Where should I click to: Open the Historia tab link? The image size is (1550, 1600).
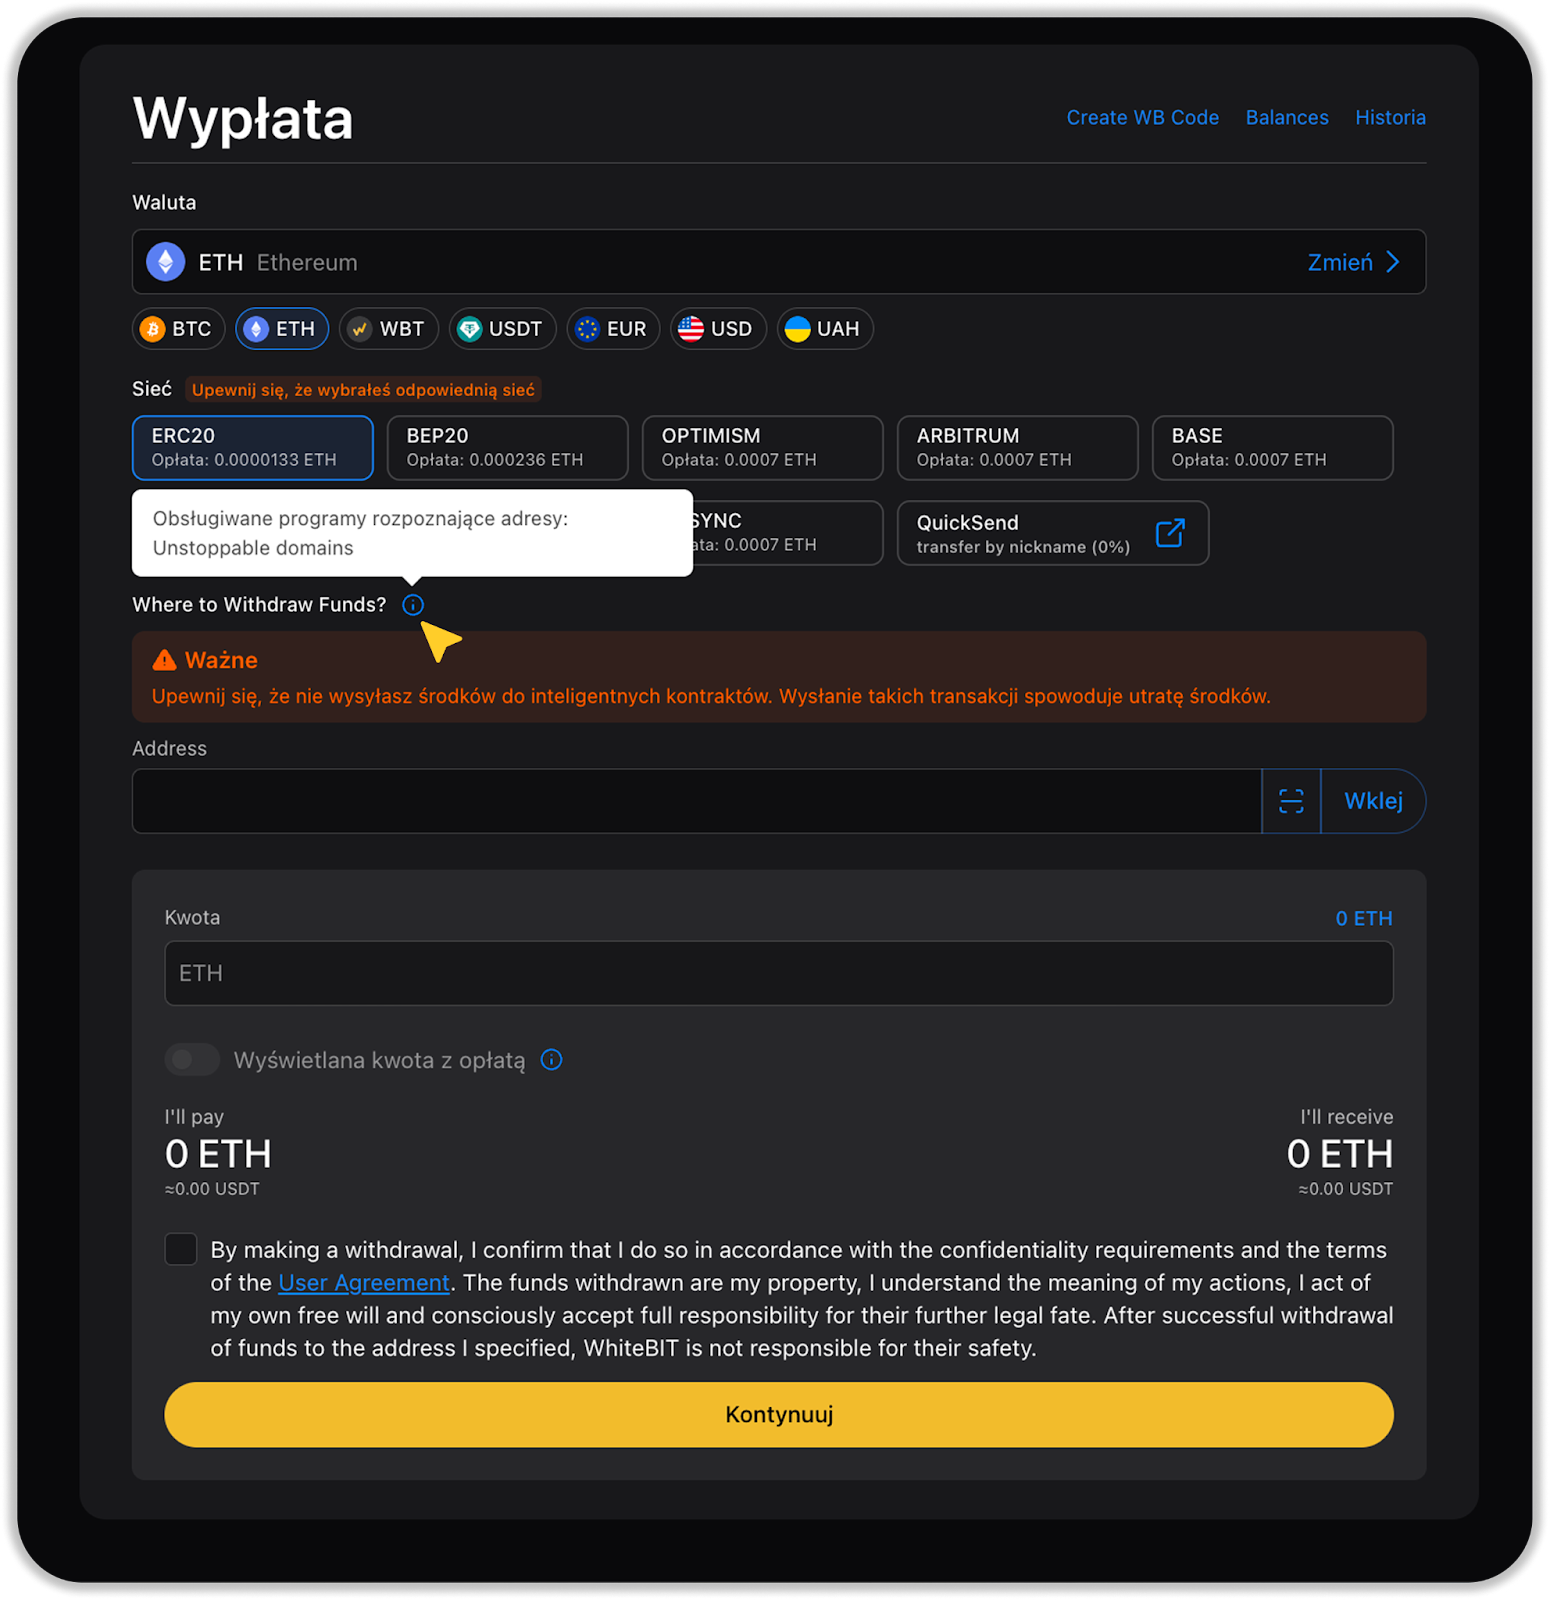point(1390,118)
